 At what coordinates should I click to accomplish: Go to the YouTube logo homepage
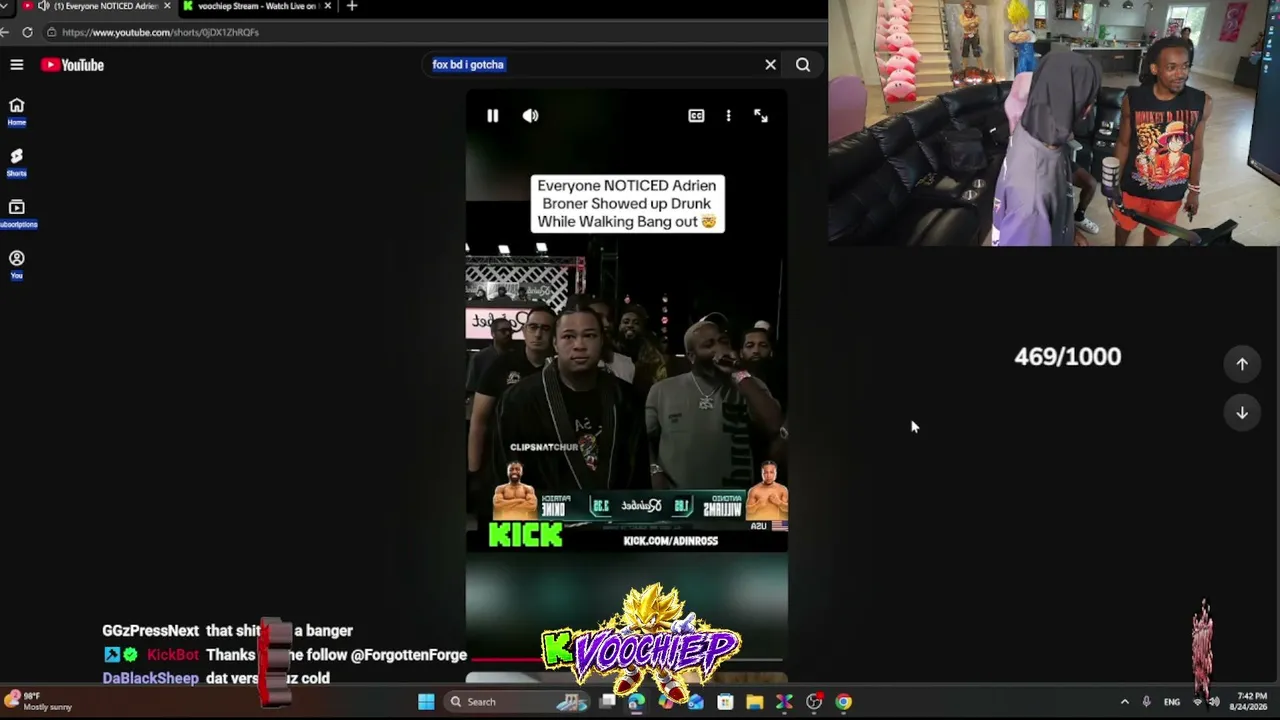point(72,65)
